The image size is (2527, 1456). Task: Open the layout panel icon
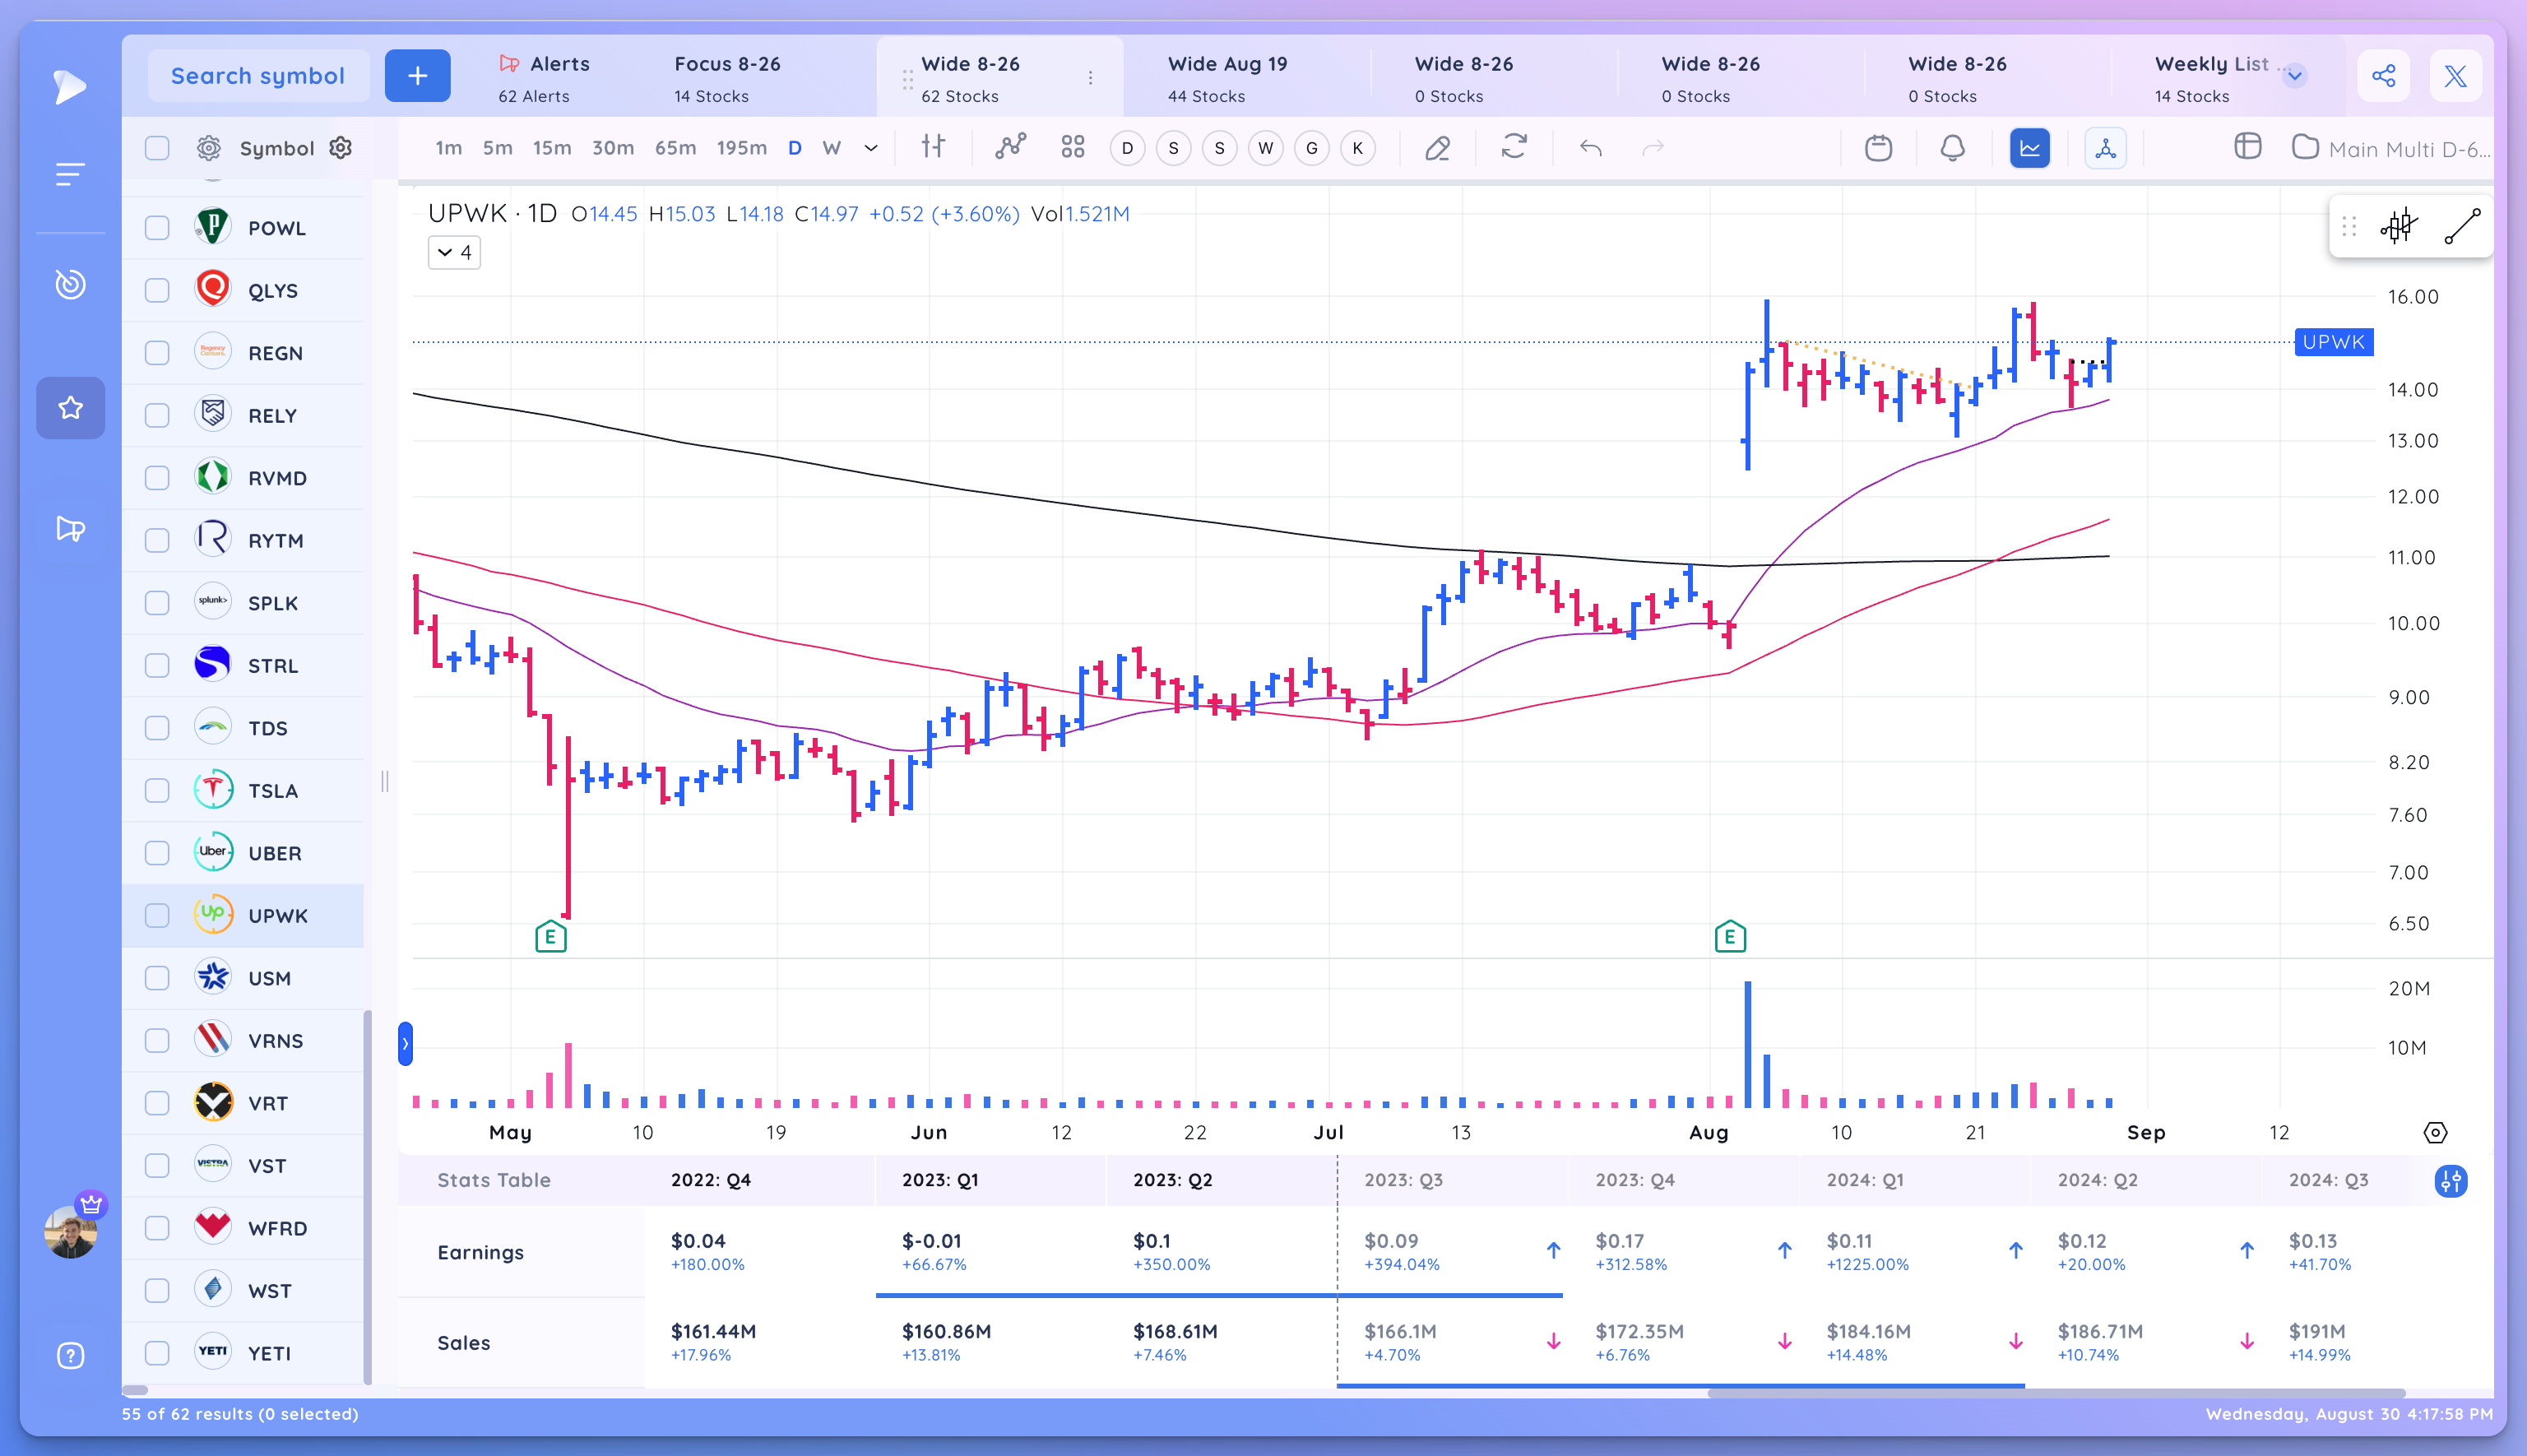click(x=2247, y=147)
